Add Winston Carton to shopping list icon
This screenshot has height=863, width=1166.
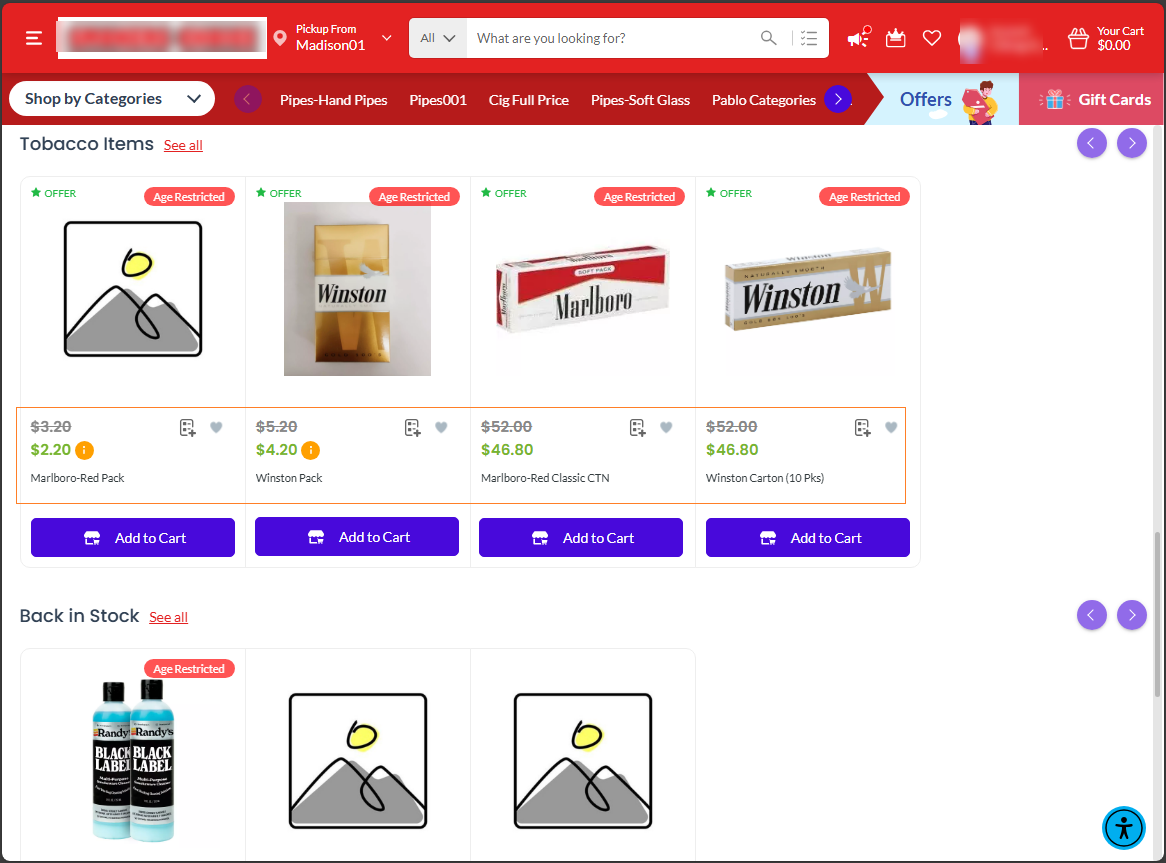(863, 427)
